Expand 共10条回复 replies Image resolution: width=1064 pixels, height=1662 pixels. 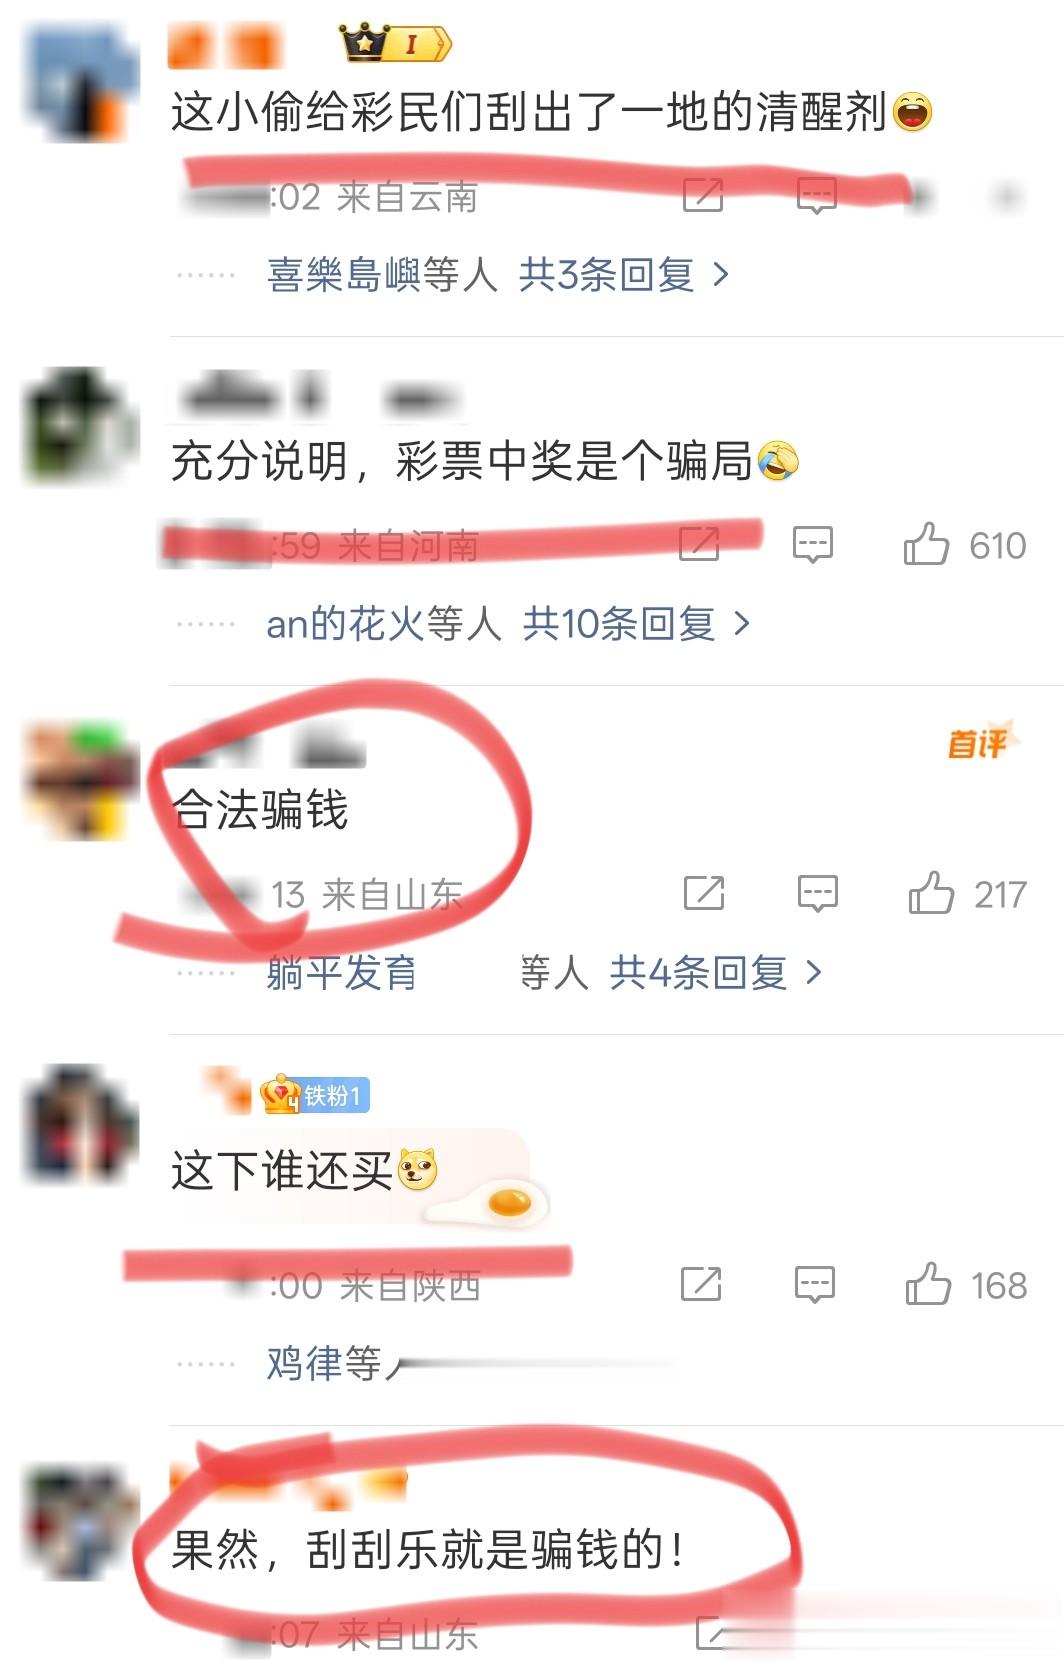pos(636,624)
